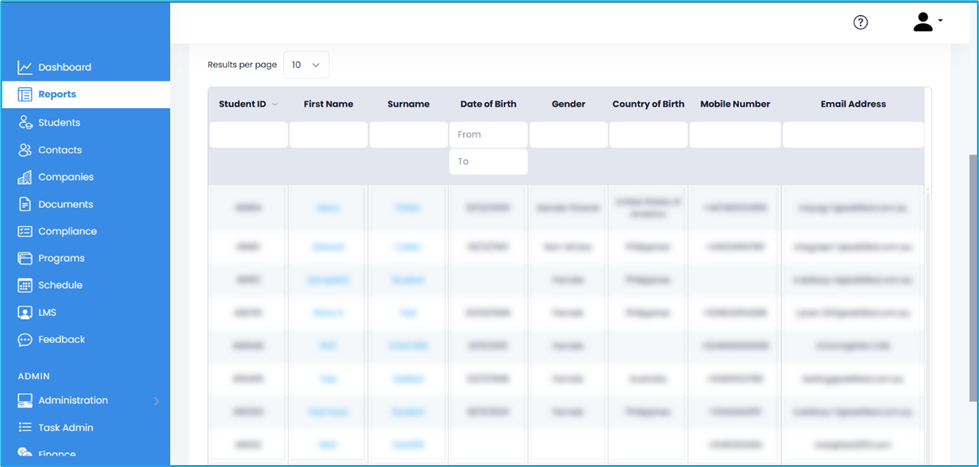Open the user profile account menu

927,22
